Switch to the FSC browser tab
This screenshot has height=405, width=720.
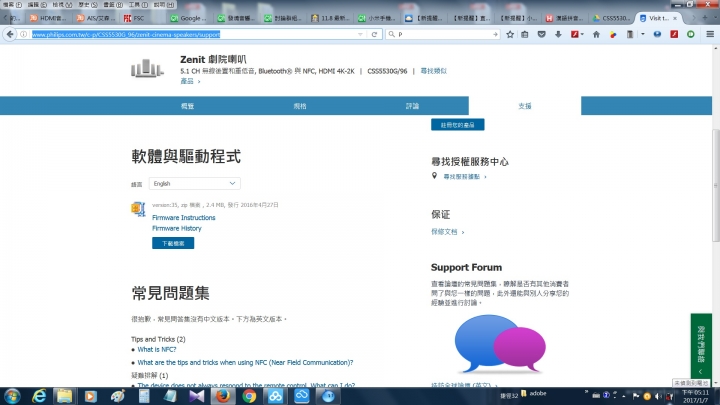141,18
